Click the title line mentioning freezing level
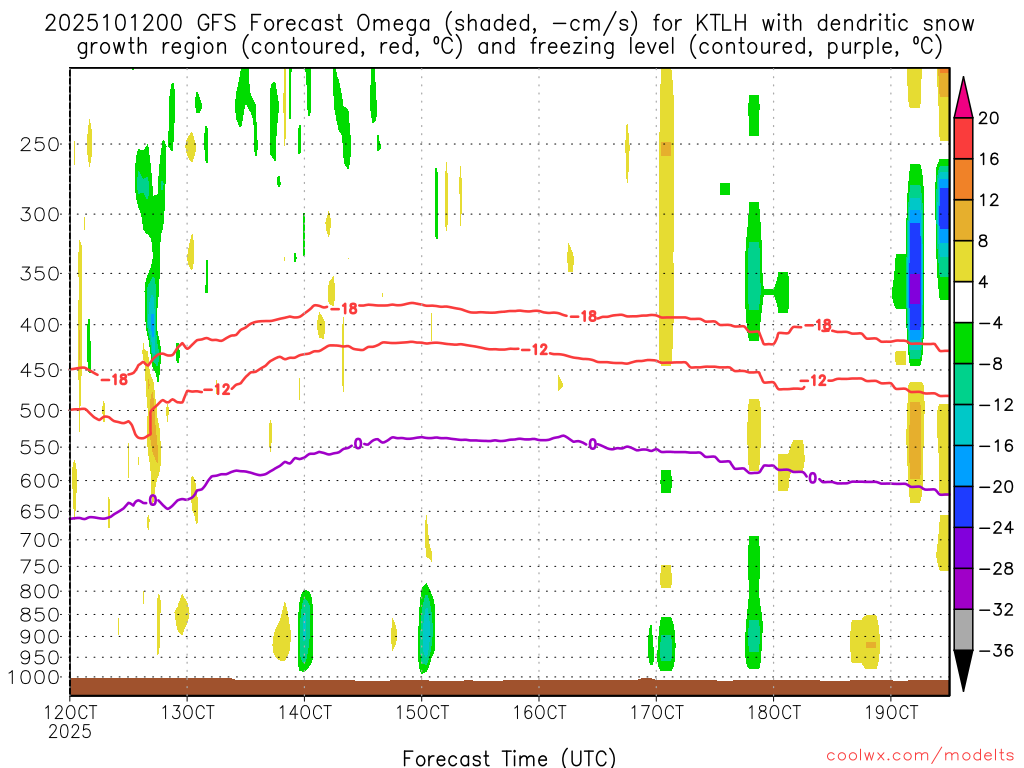 509,47
